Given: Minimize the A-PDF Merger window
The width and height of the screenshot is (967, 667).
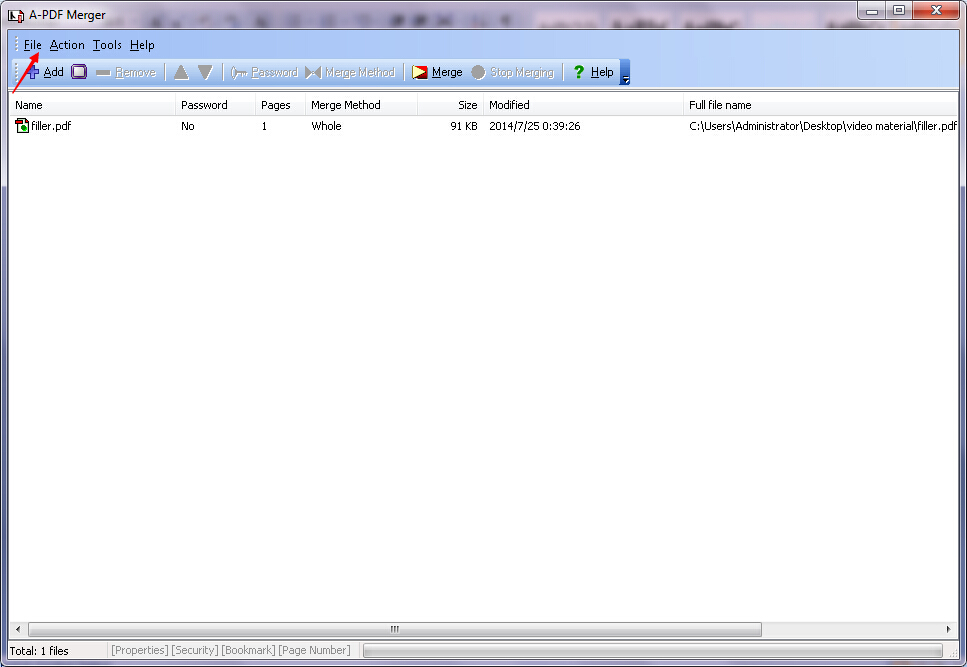Looking at the screenshot, I should 871,10.
